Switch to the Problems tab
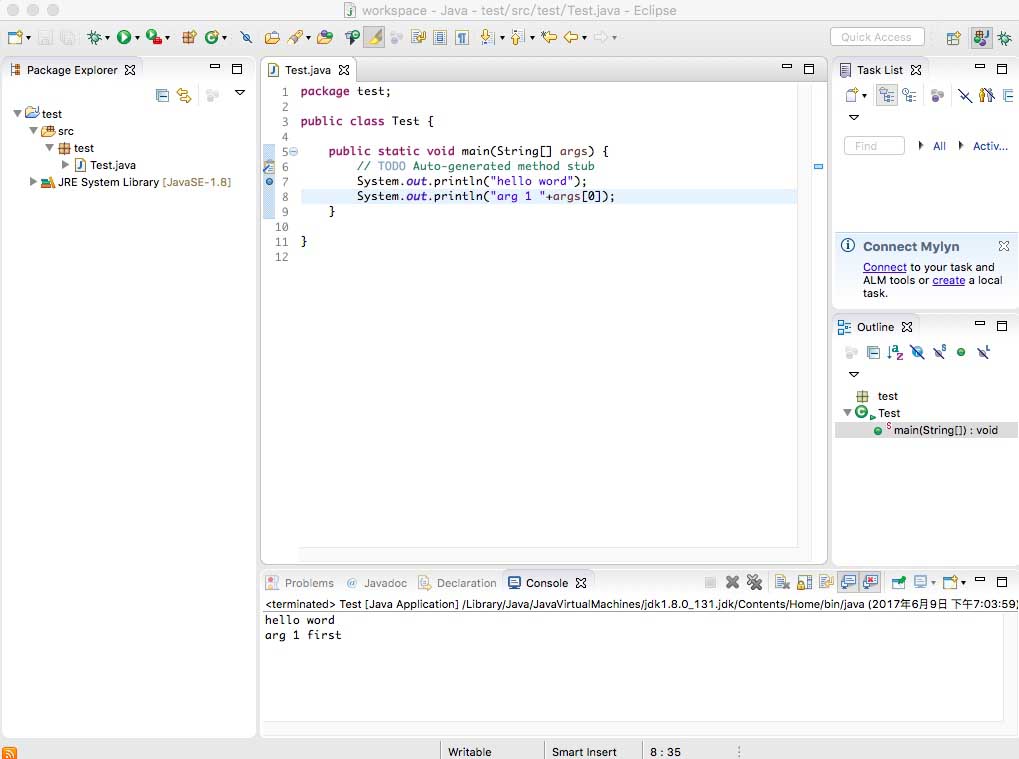The width and height of the screenshot is (1019, 759). point(308,583)
